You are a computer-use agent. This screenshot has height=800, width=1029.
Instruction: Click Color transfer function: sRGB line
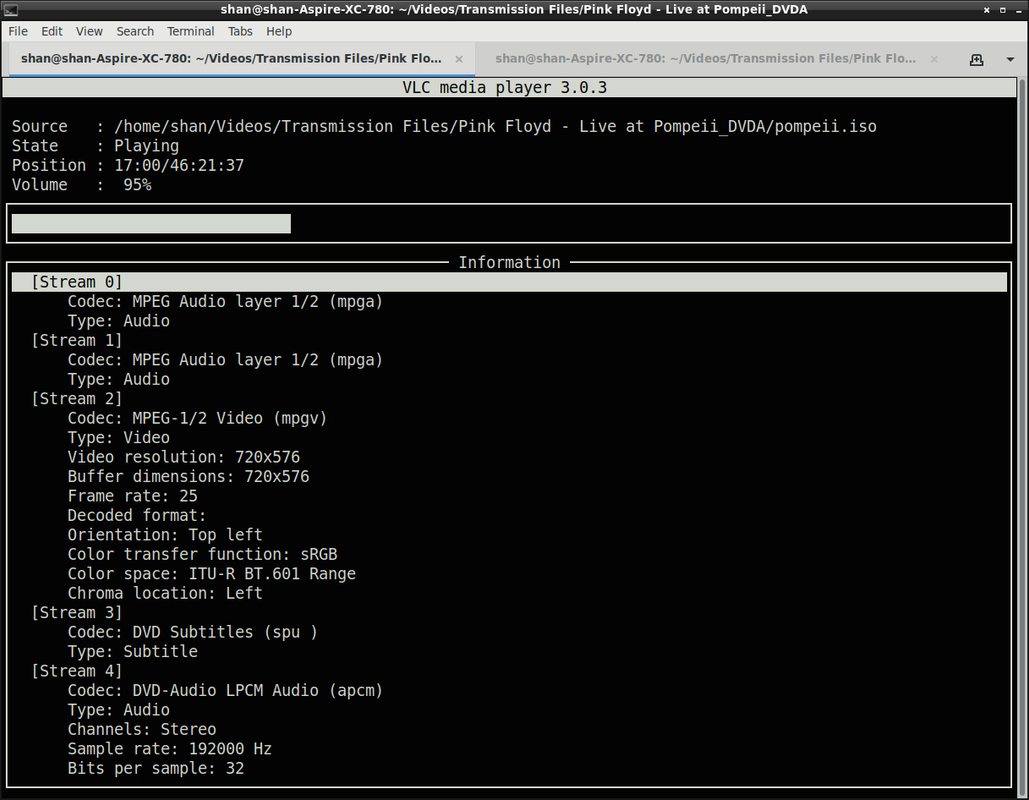click(x=203, y=555)
